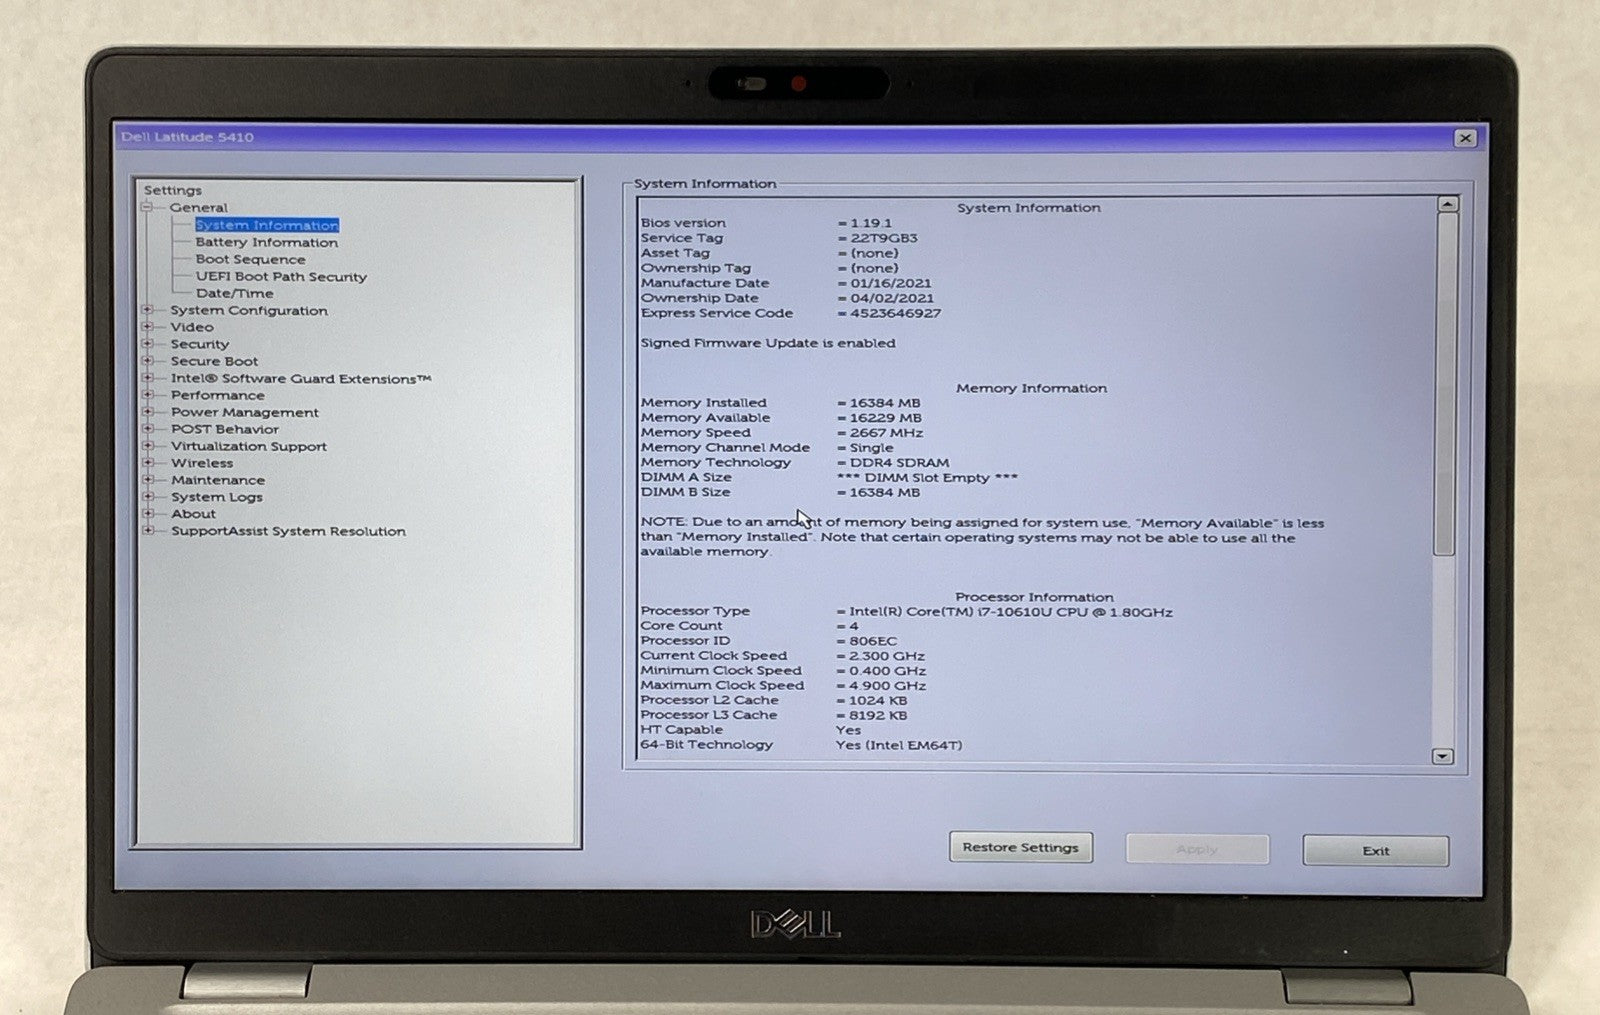Click the Restore Settings button
The width and height of the screenshot is (1600, 1015).
click(x=1020, y=847)
